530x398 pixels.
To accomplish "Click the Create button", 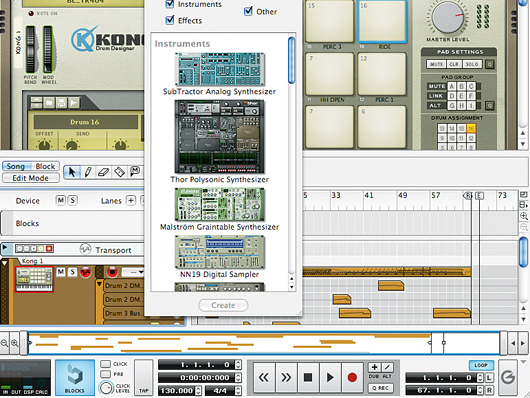I will coord(223,305).
